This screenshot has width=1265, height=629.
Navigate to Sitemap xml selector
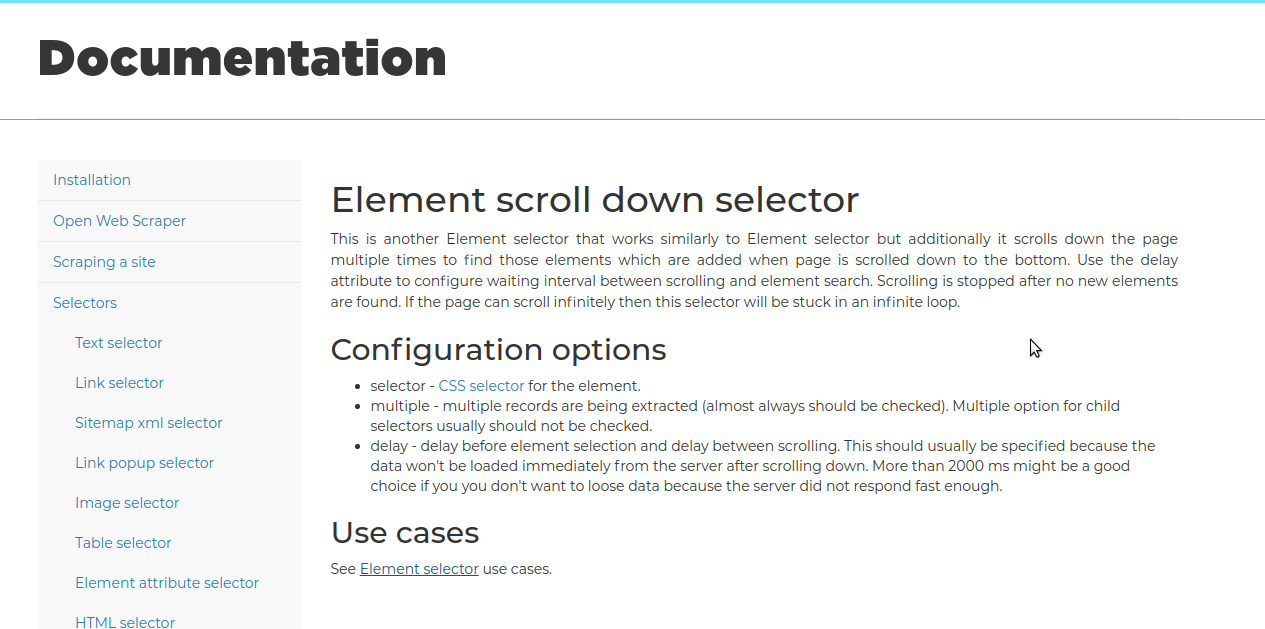point(148,423)
